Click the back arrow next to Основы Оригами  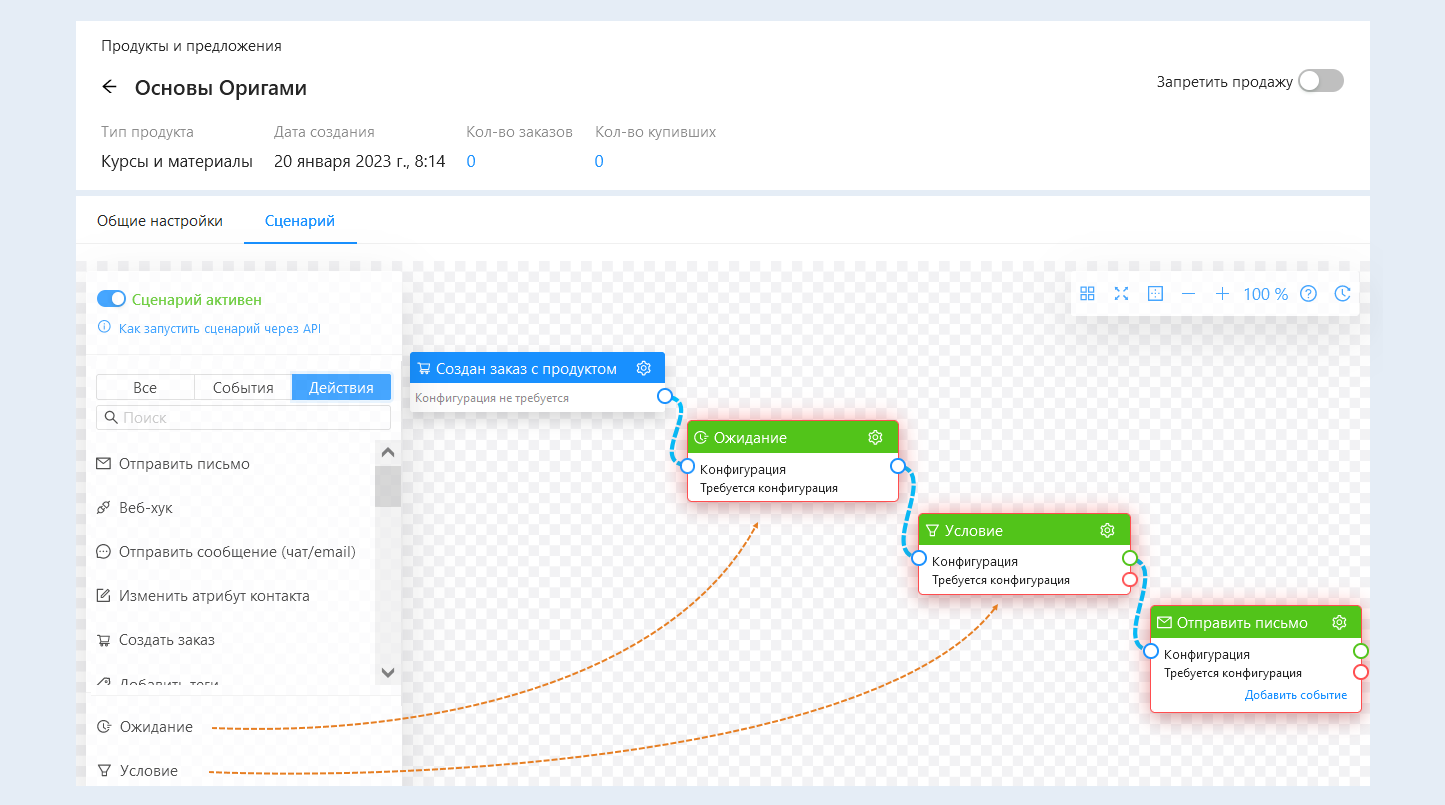point(110,88)
